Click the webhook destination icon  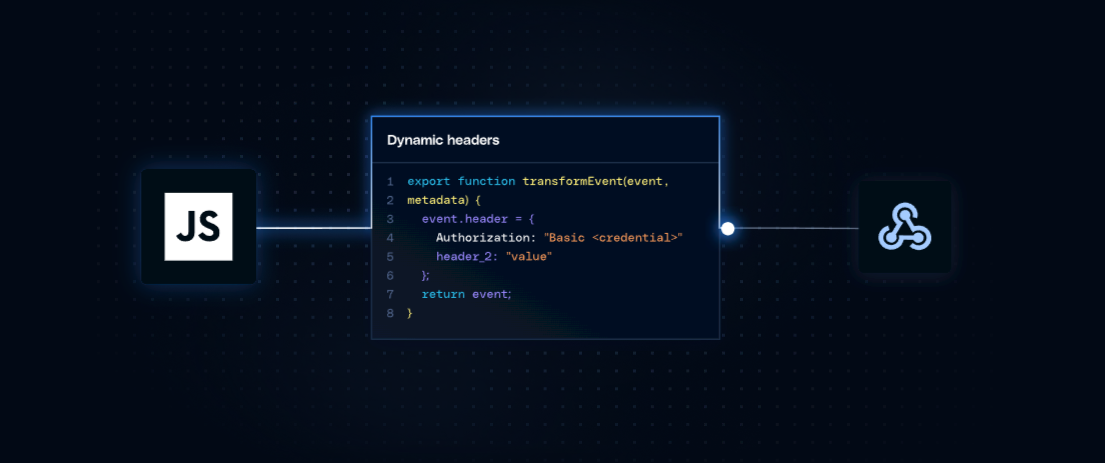(905, 226)
